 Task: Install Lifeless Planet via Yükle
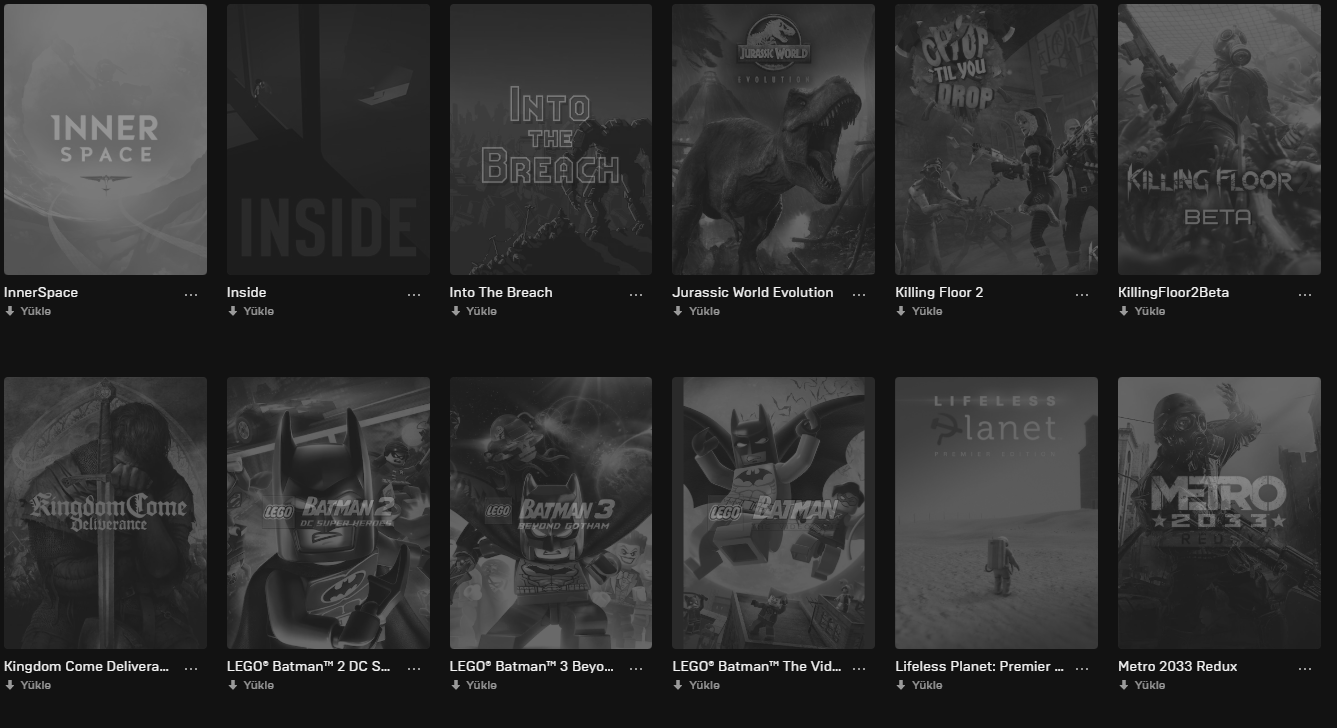[920, 685]
